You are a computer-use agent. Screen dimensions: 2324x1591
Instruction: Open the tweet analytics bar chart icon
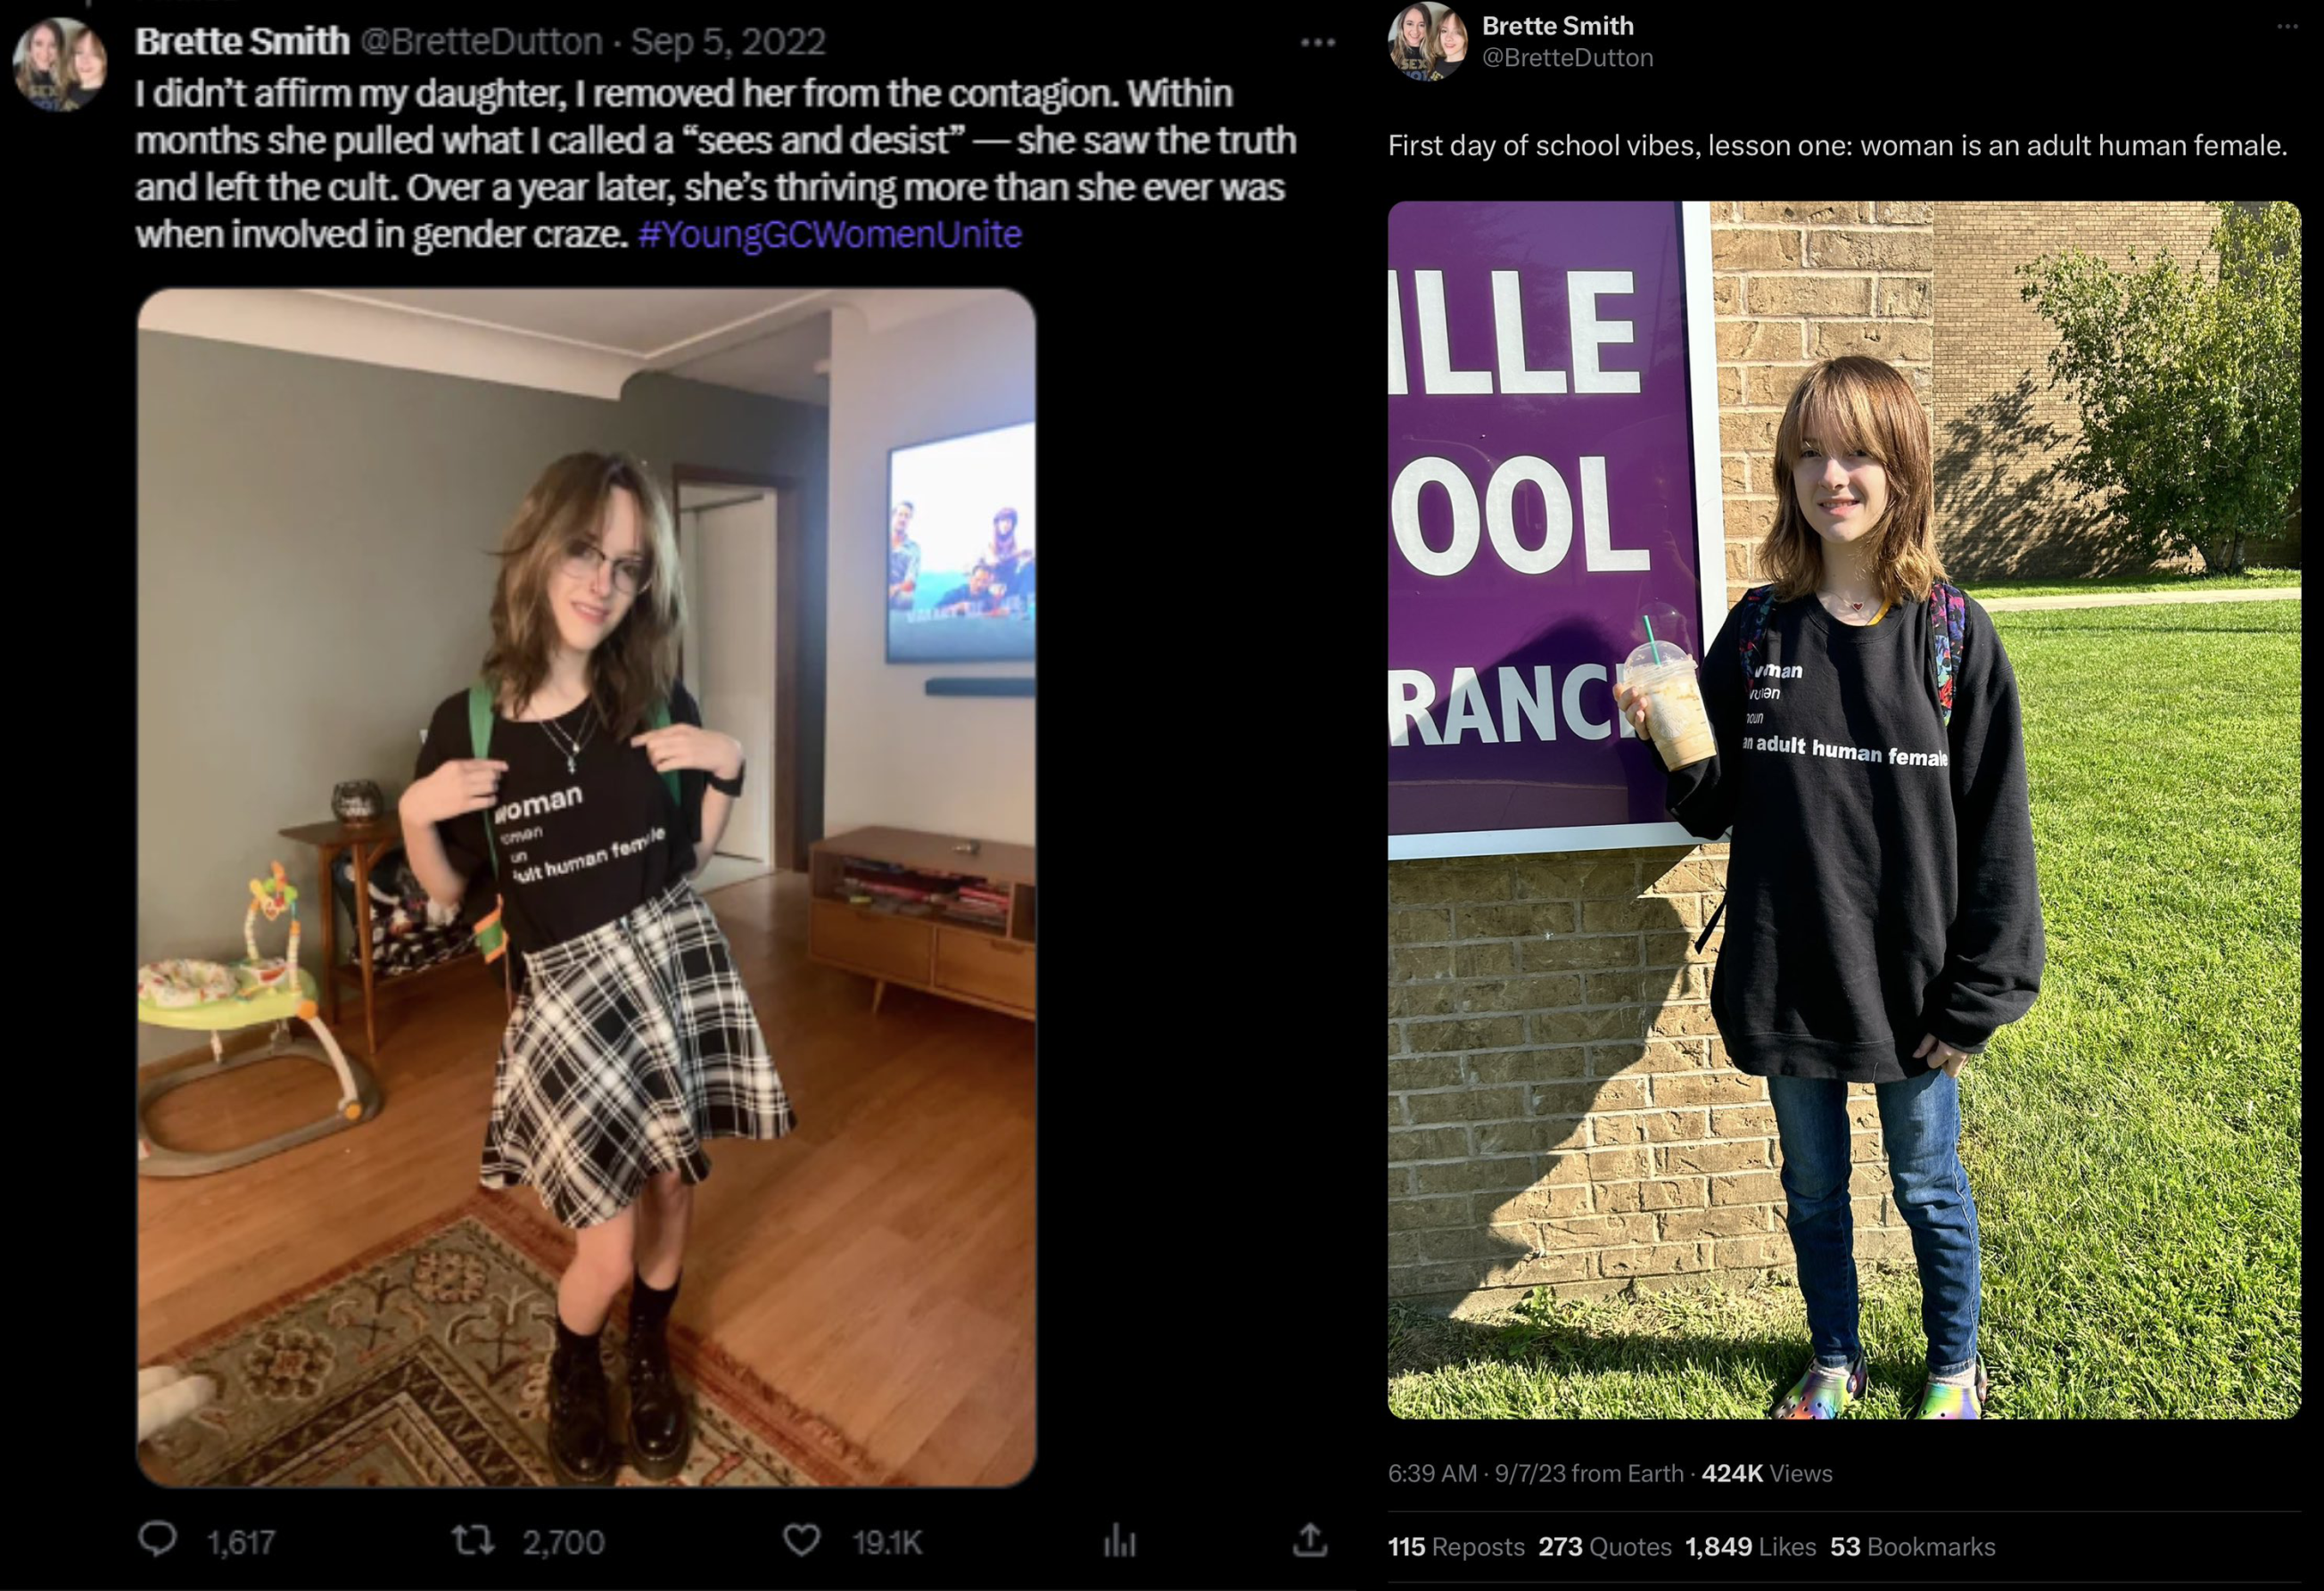1120,1541
